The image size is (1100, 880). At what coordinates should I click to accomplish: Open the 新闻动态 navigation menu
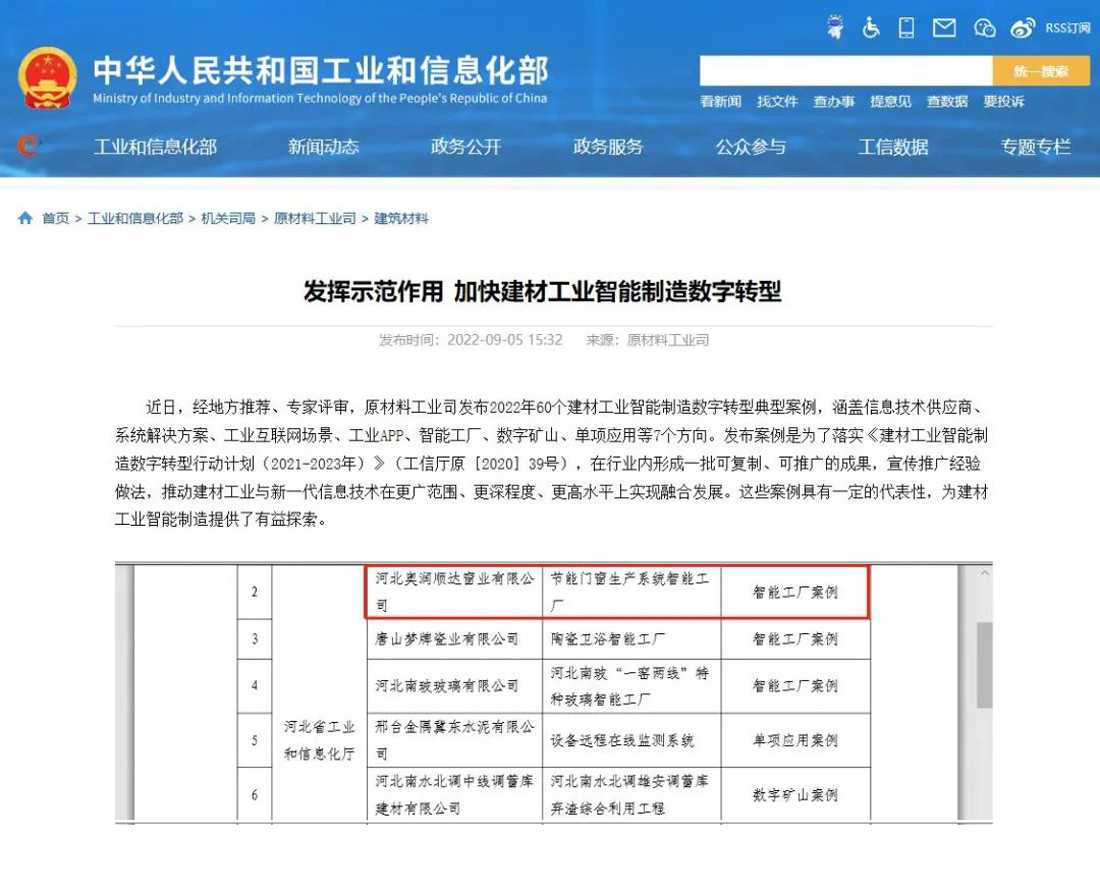323,147
